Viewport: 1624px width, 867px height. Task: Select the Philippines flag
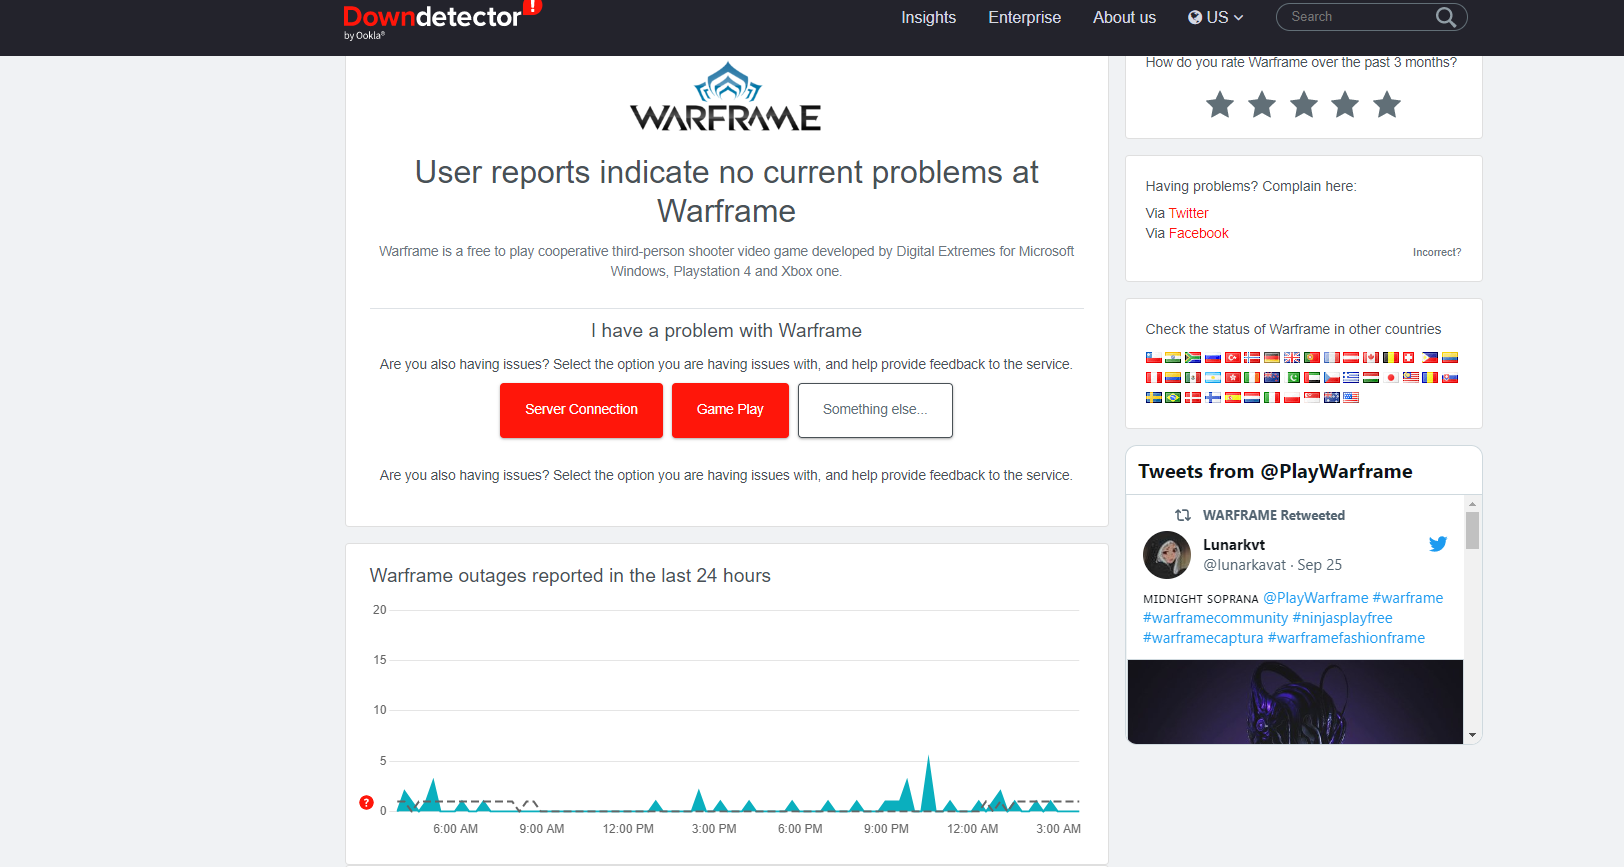(x=1430, y=357)
